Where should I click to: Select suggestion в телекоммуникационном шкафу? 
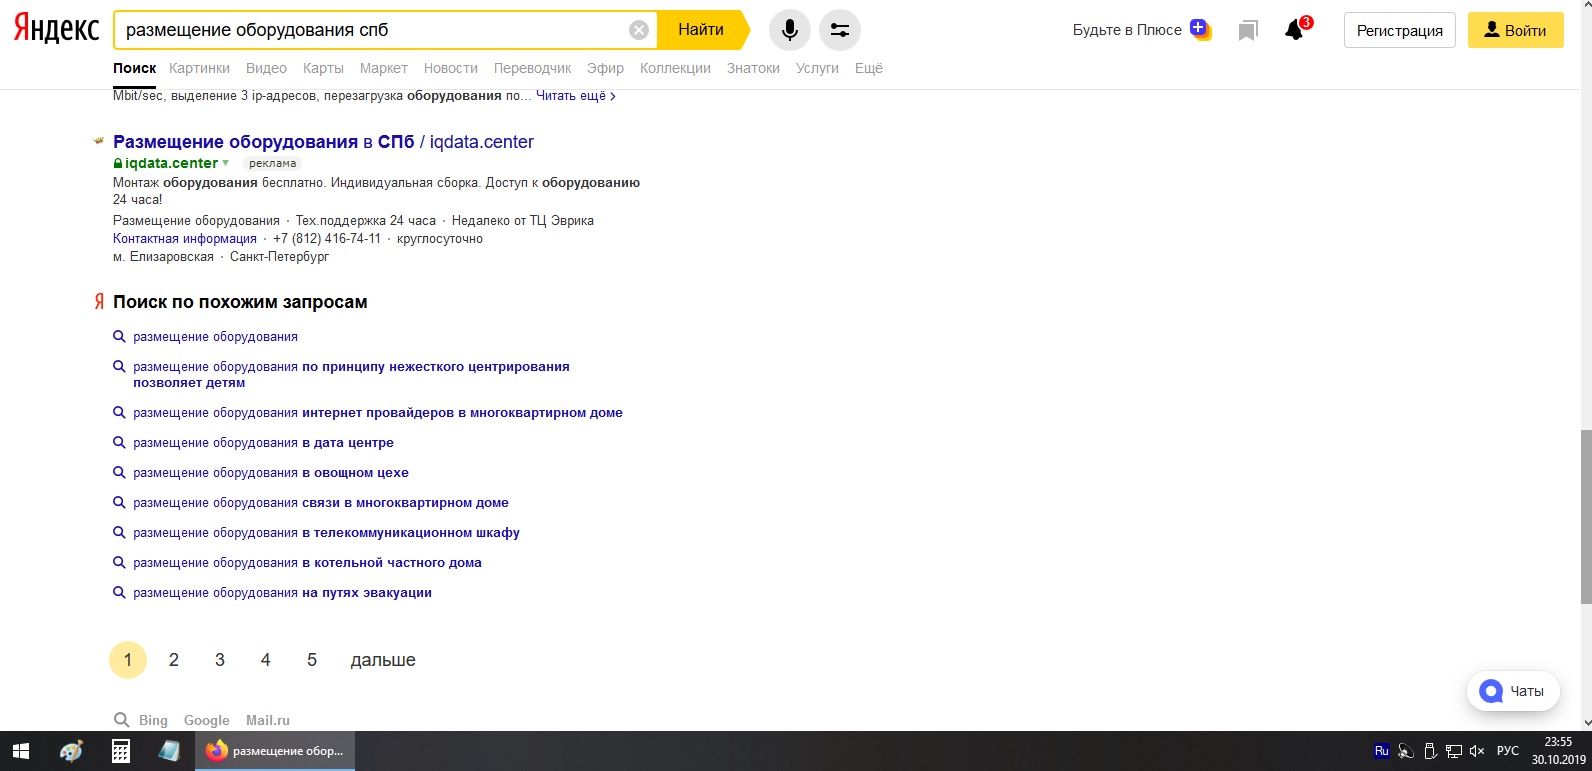[x=326, y=533]
